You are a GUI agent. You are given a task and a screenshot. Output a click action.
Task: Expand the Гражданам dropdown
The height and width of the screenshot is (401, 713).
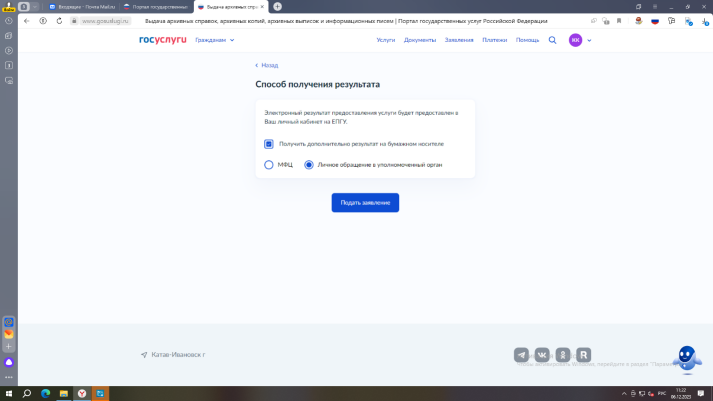(215, 40)
